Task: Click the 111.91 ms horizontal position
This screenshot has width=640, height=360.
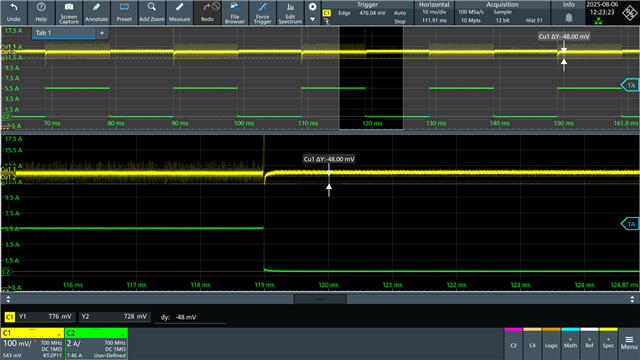Action: (x=434, y=20)
